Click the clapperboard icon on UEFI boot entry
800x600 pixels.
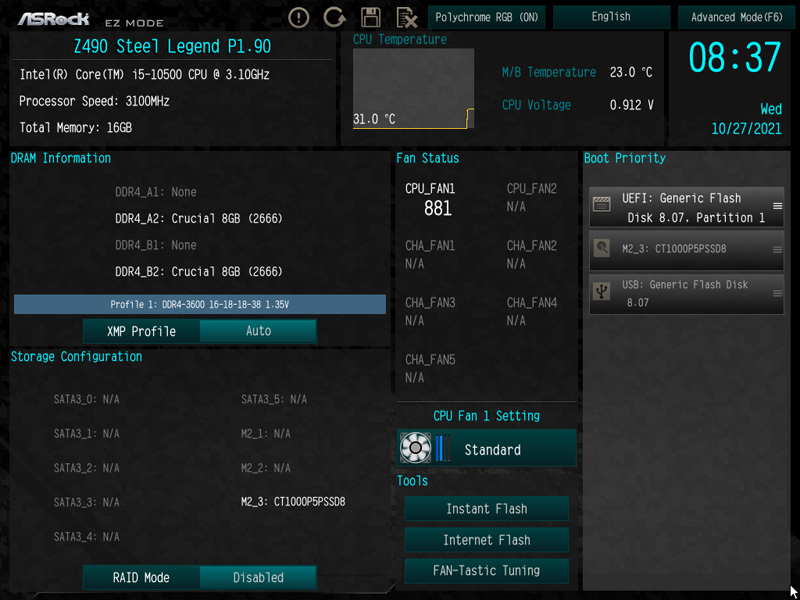[602, 205]
